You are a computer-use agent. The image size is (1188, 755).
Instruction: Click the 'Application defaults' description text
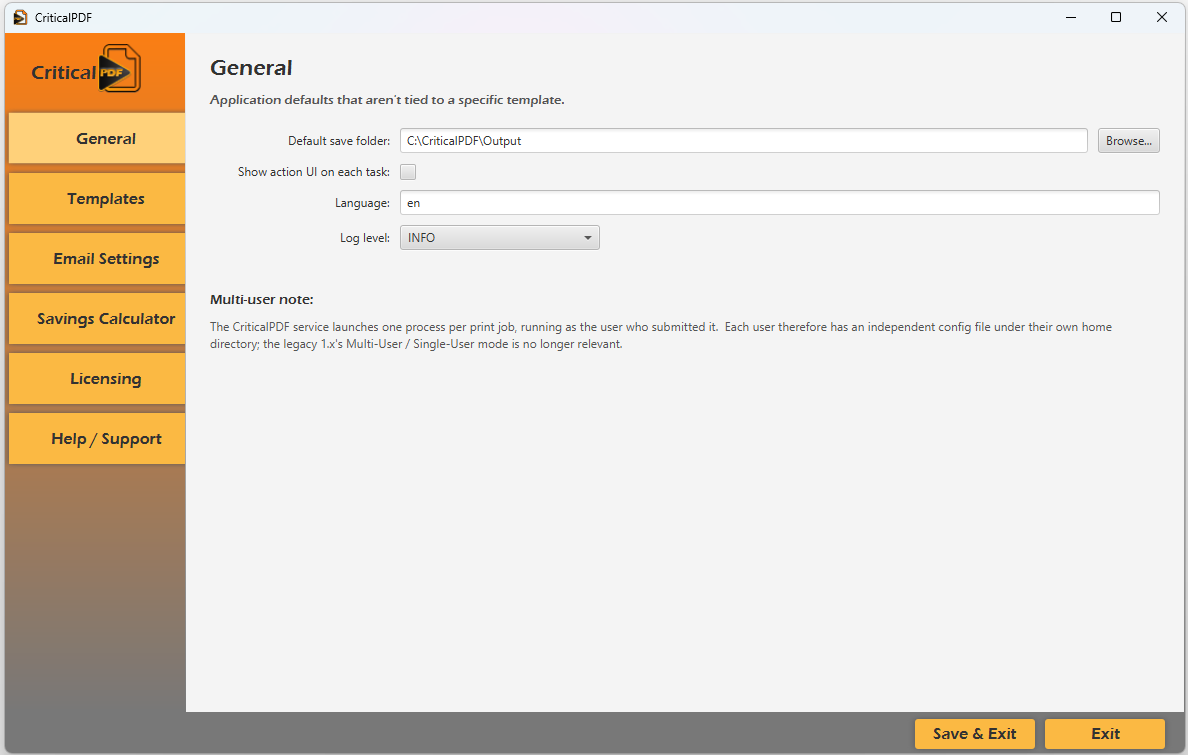pos(387,99)
